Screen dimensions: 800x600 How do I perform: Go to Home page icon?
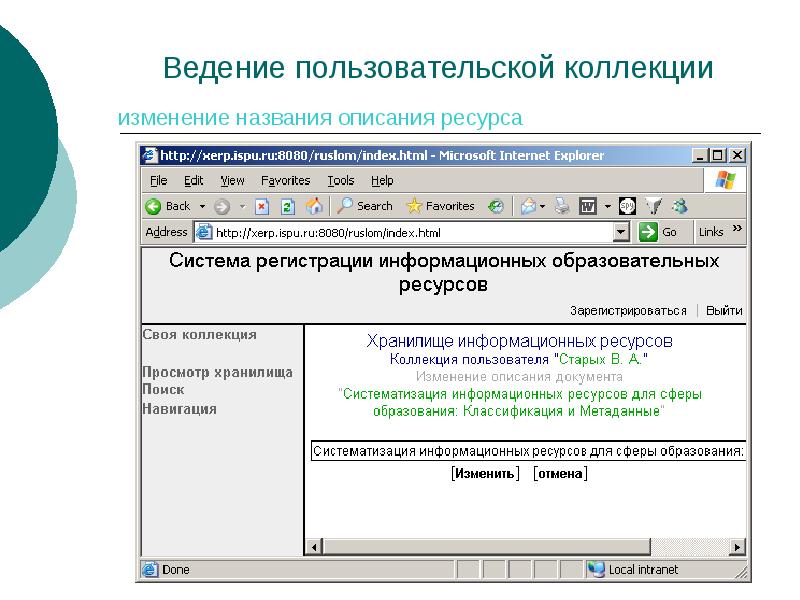tap(314, 206)
